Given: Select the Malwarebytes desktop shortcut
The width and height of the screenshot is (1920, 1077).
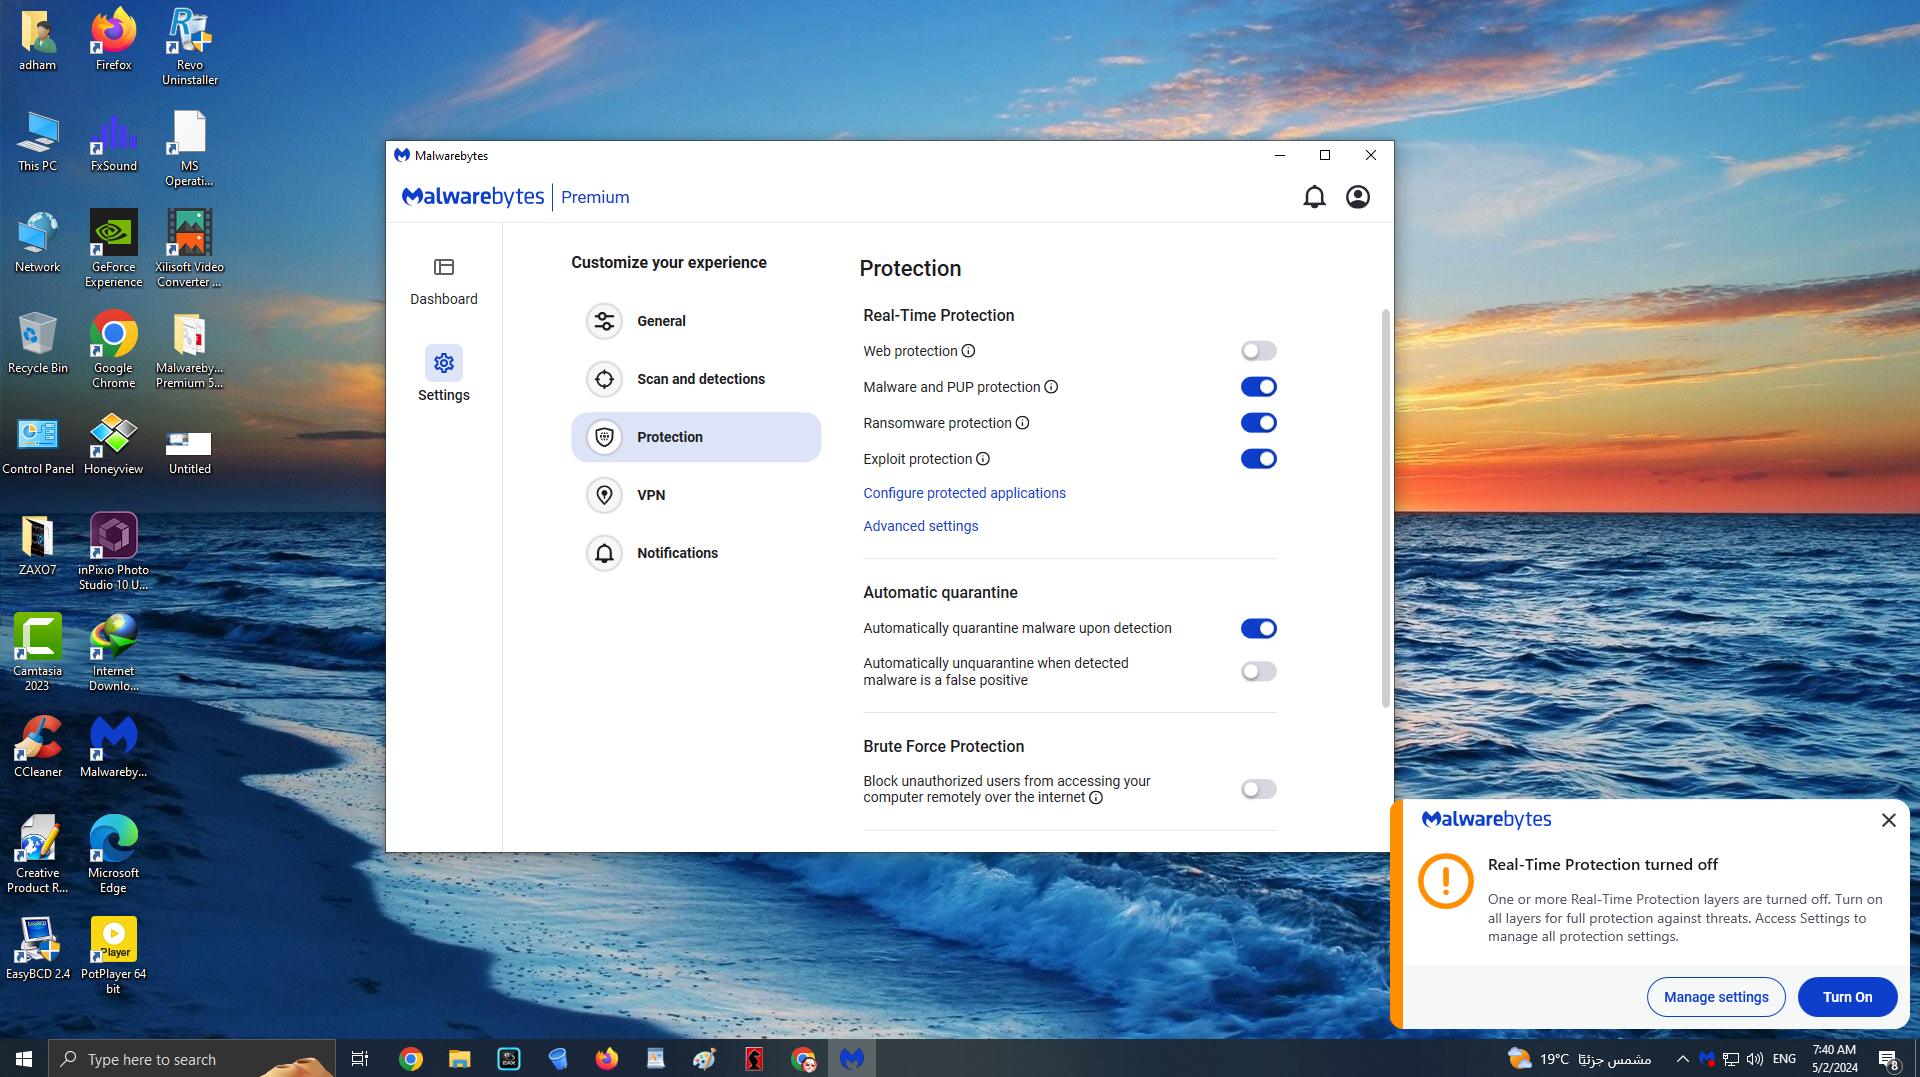Looking at the screenshot, I should click(114, 746).
